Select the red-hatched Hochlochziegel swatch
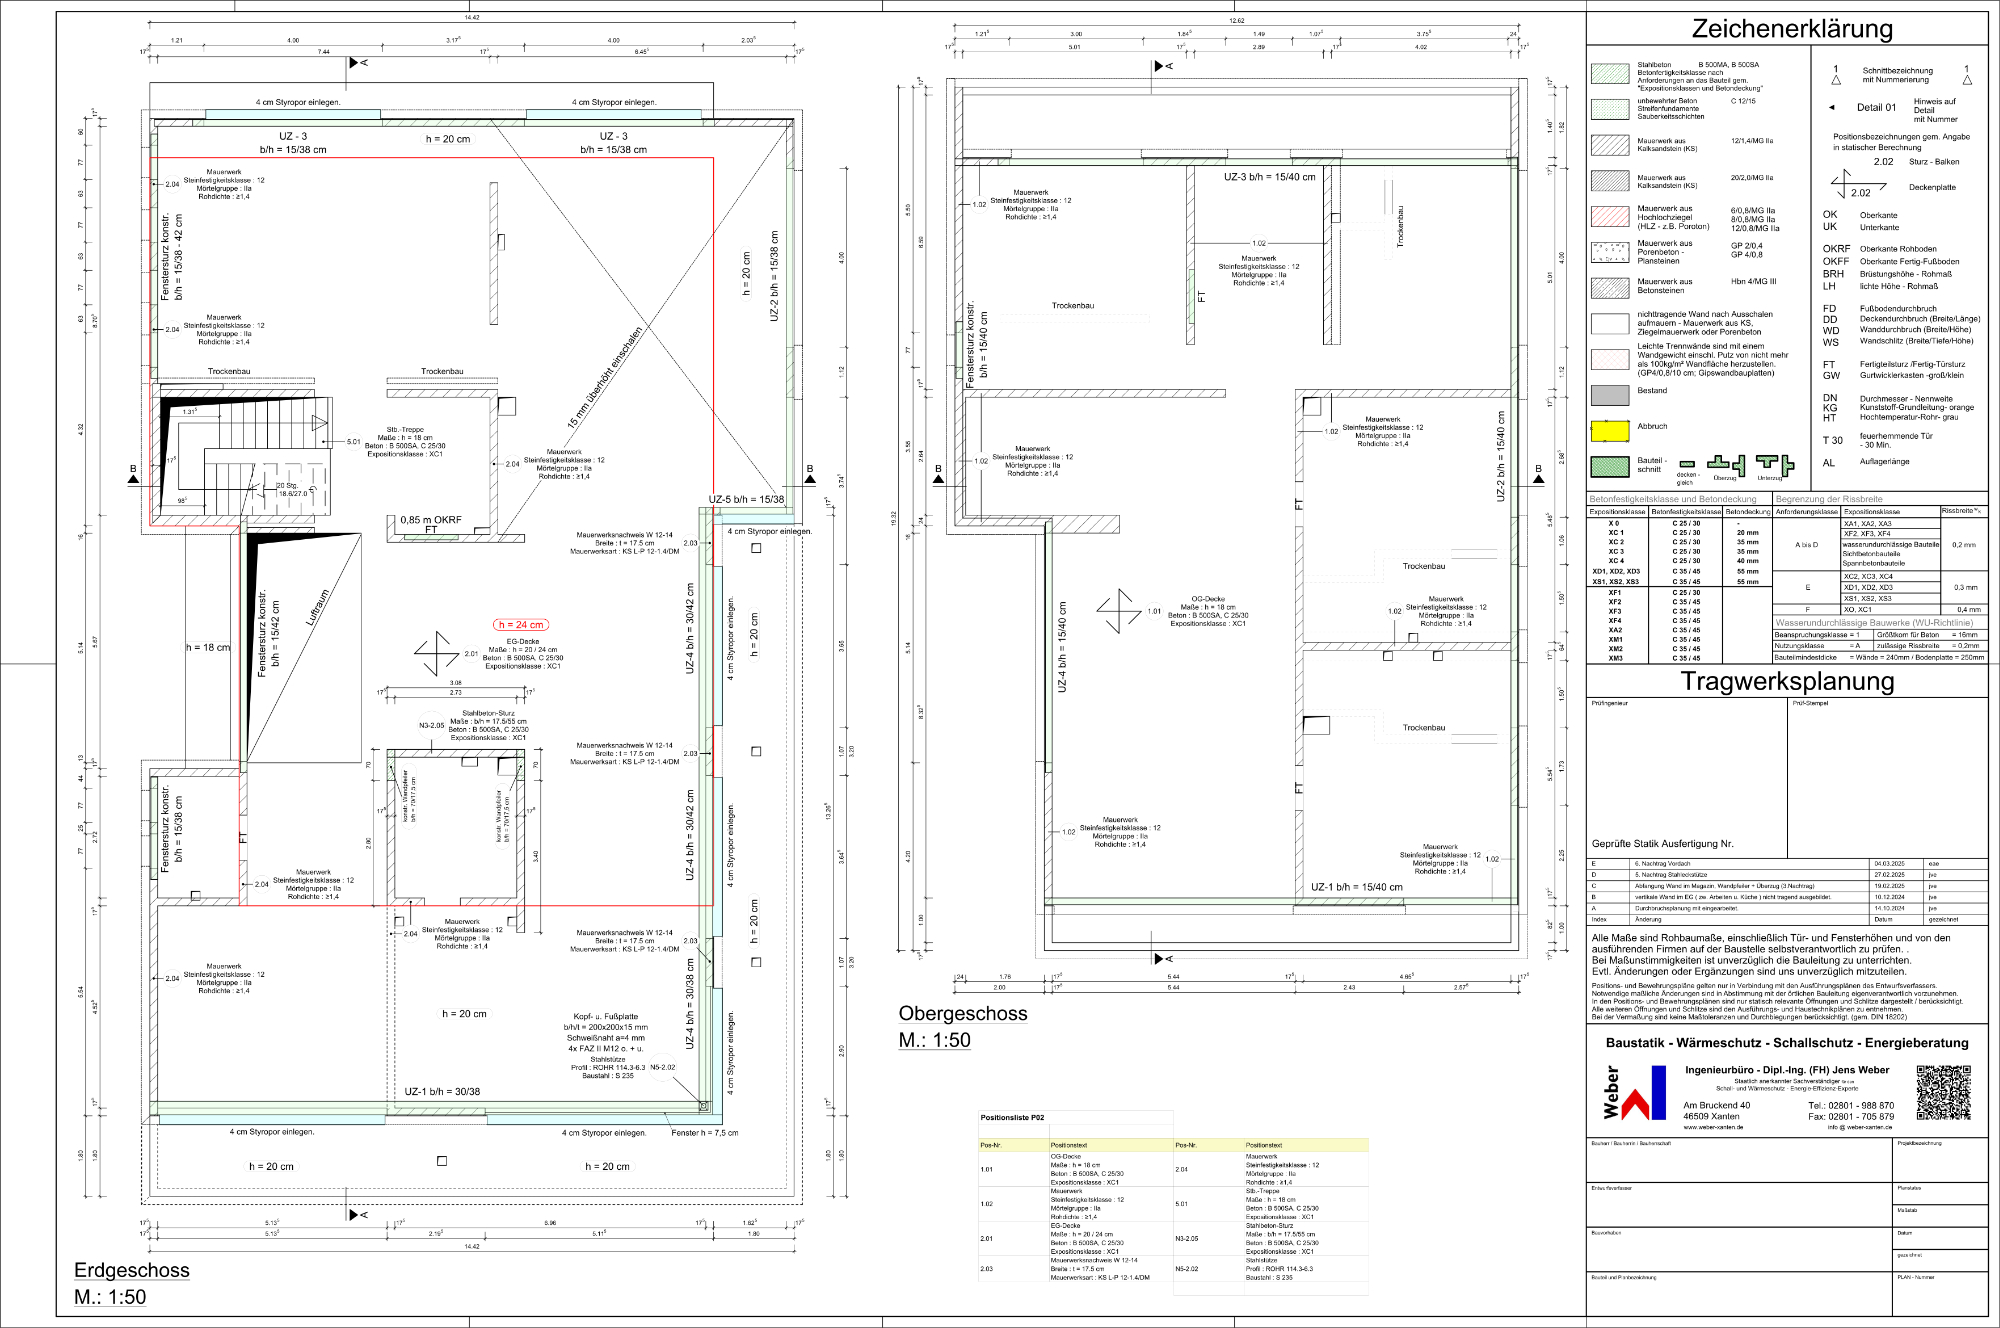Viewport: 2000px width, 1328px height. 1610,217
